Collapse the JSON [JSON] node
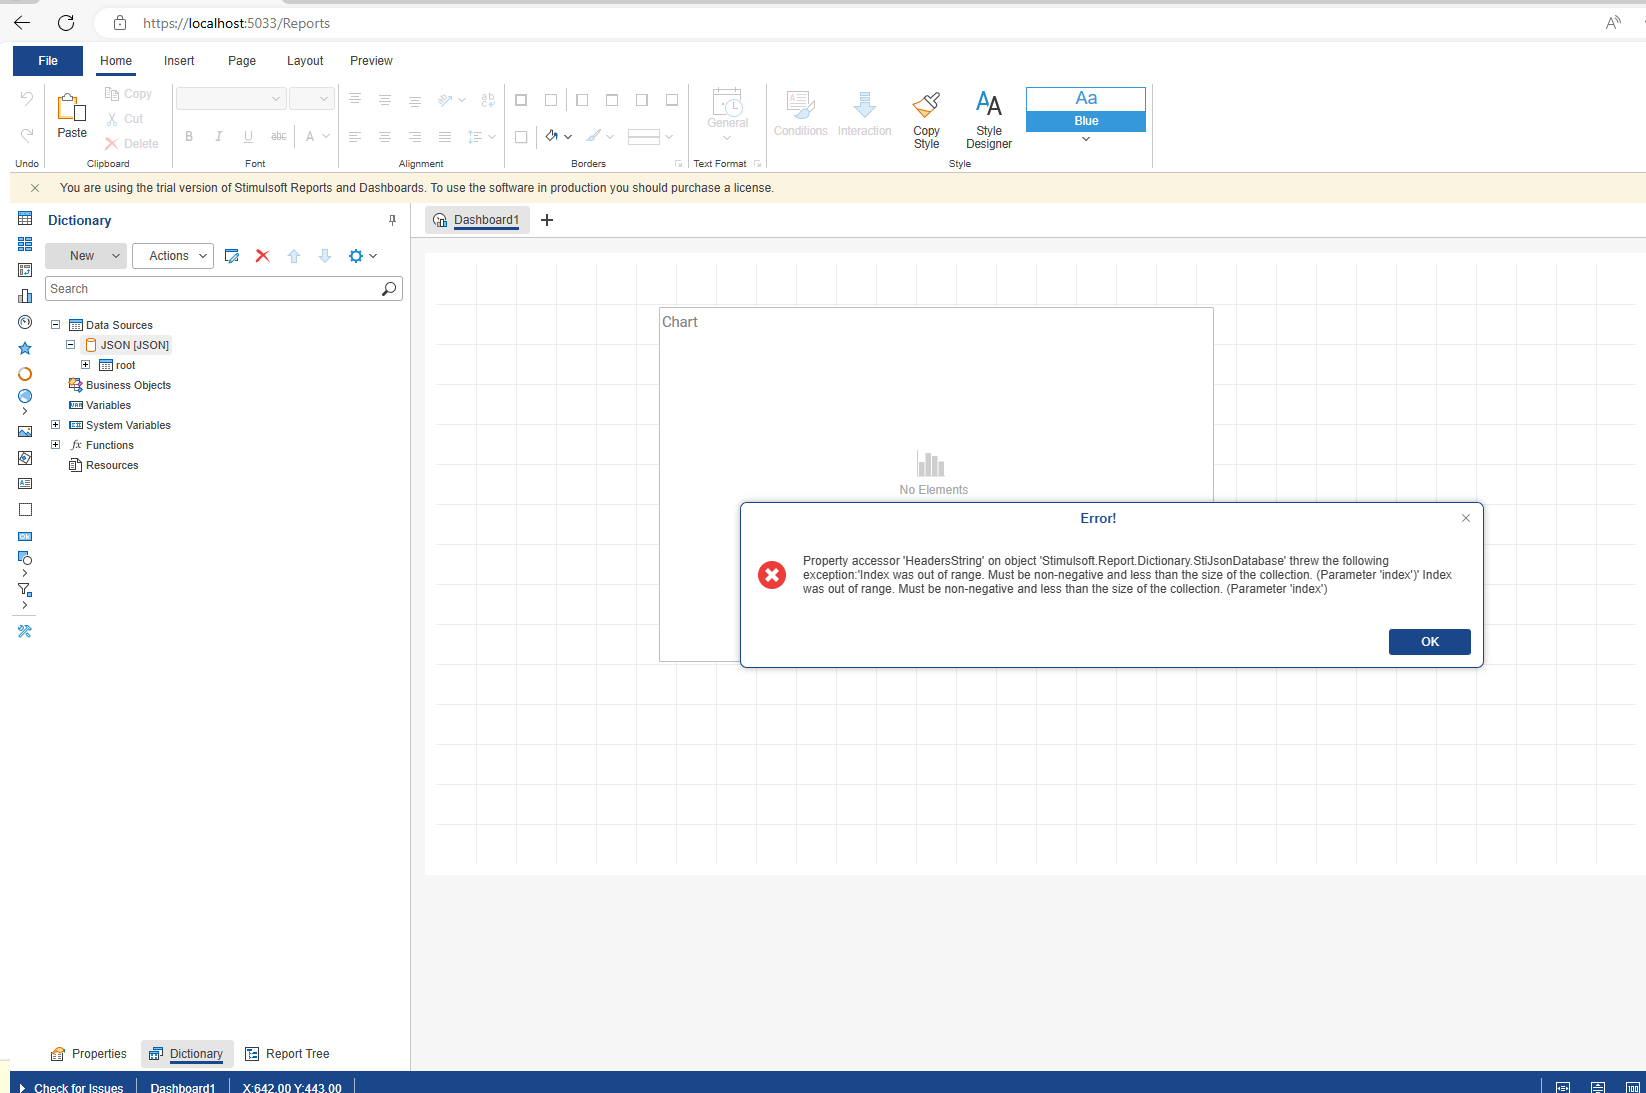Viewport: 1646px width, 1093px height. [71, 345]
